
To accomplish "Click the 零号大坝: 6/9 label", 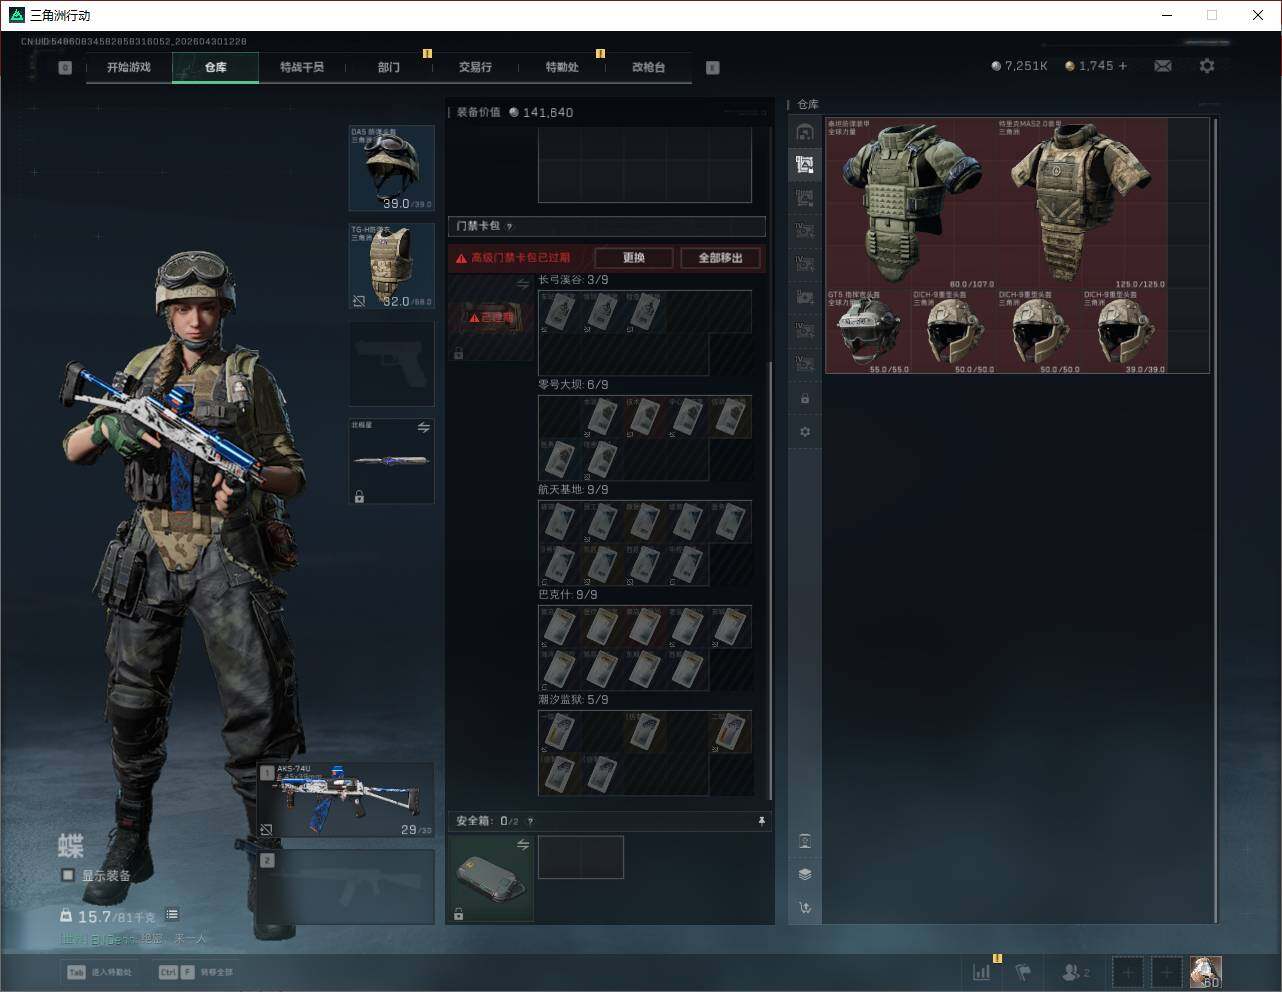I will click(573, 385).
